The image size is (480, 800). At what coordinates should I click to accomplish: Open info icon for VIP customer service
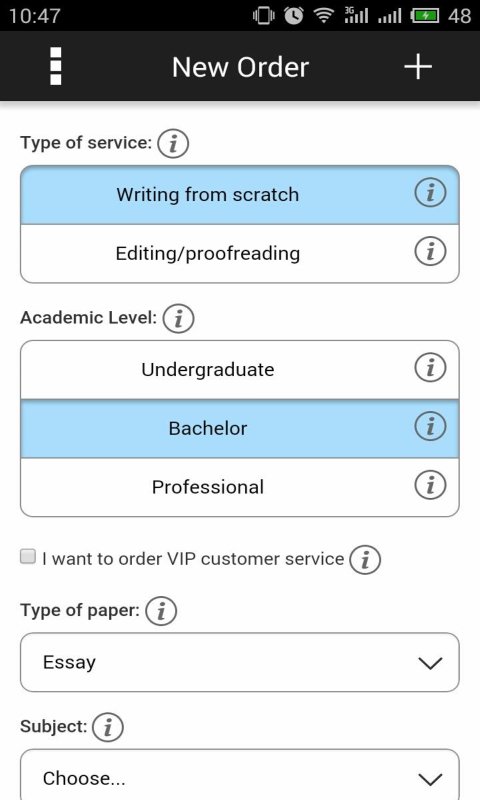pos(365,560)
